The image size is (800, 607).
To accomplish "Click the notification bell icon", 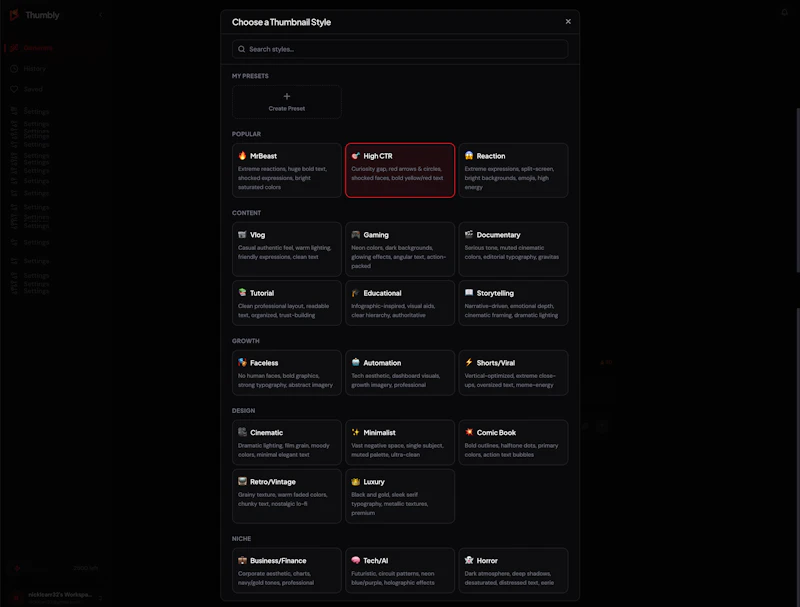I will point(785,12).
